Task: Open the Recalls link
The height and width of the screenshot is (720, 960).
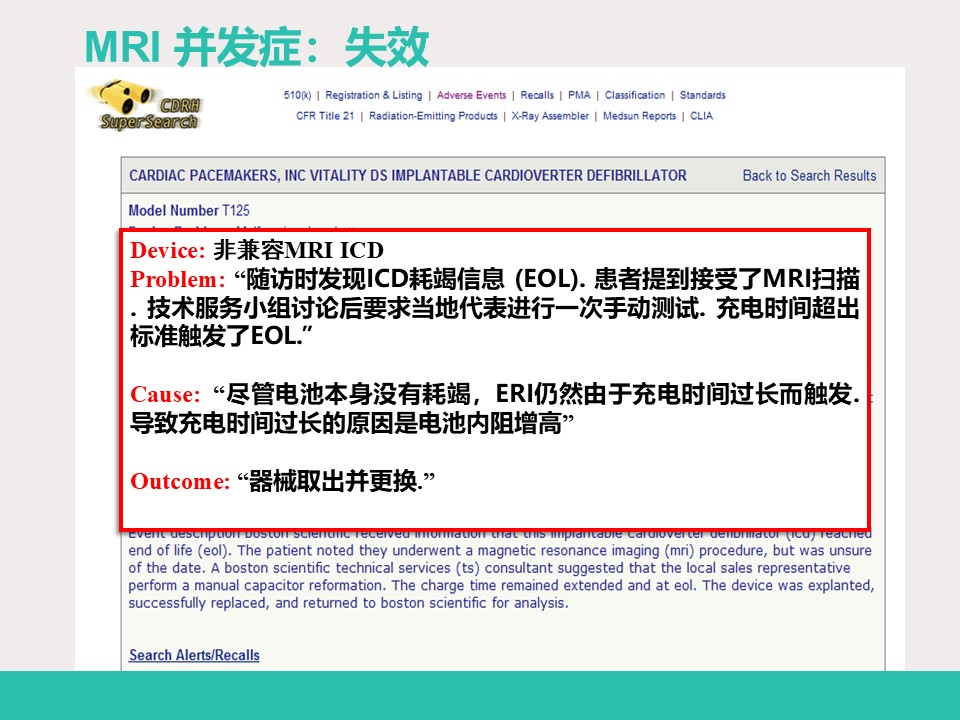Action: tap(537, 95)
